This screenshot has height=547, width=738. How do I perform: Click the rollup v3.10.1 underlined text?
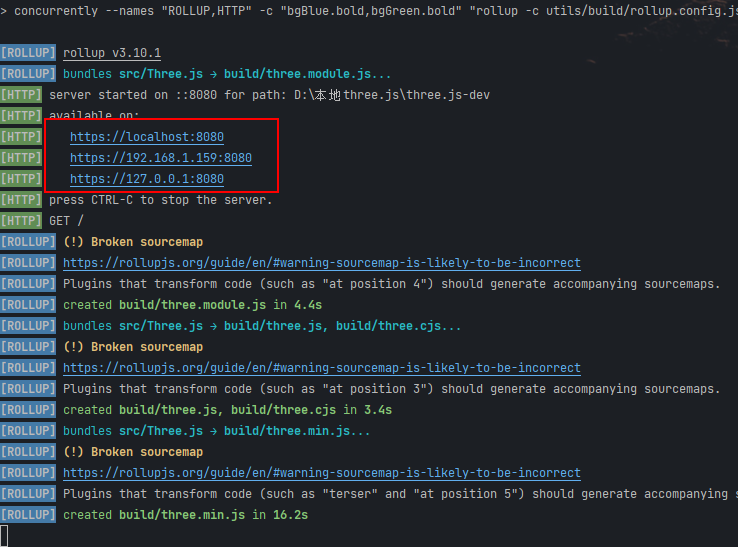112,53
